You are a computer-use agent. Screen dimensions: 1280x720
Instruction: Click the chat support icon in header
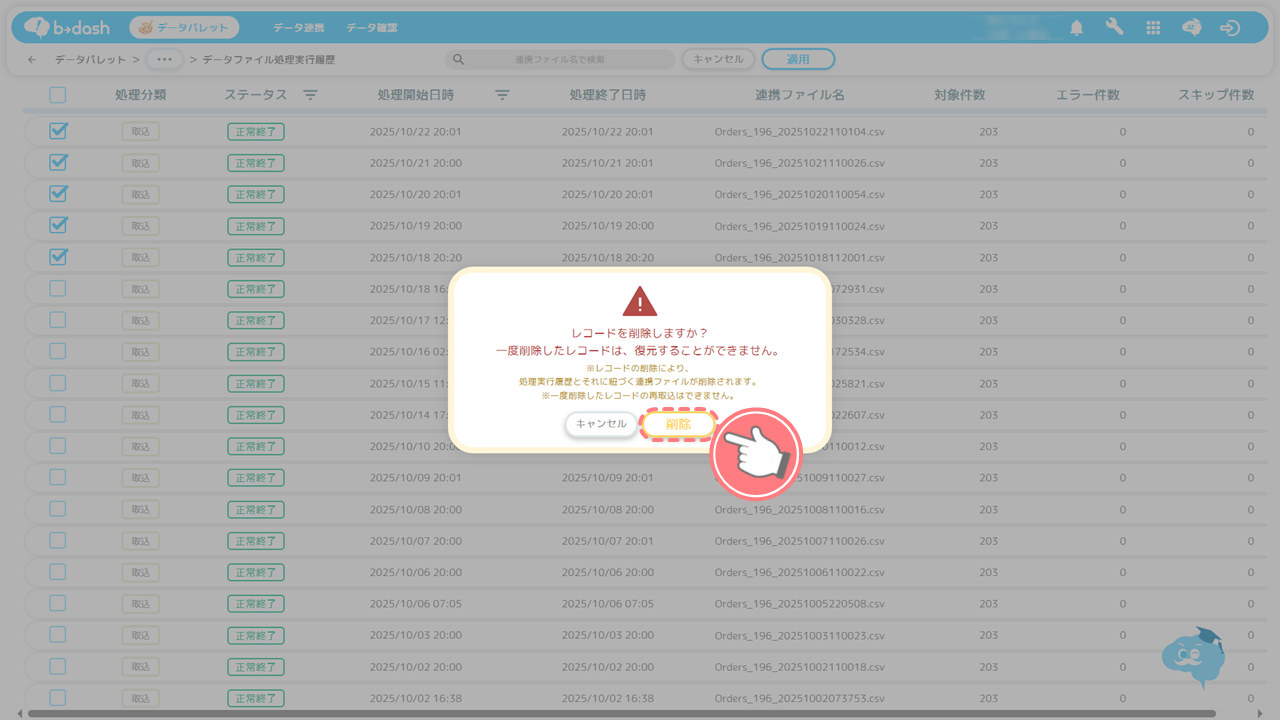point(1191,28)
